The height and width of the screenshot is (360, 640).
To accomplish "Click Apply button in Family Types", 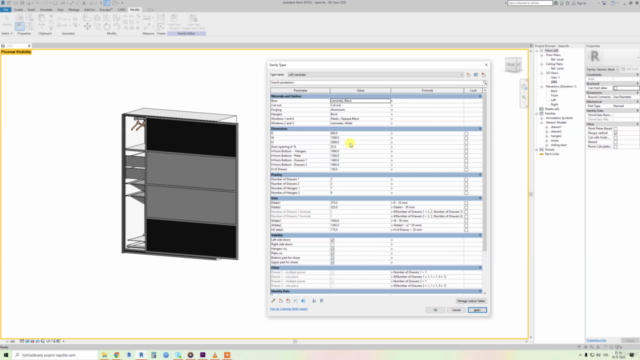I will click(477, 310).
